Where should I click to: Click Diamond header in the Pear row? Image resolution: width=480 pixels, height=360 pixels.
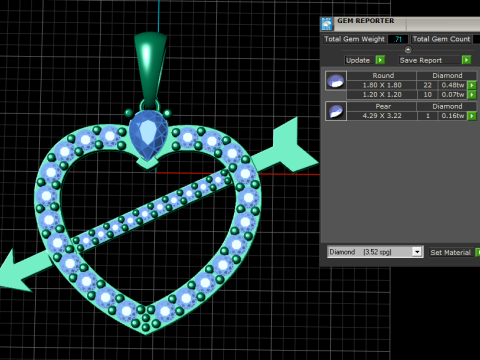click(447, 106)
